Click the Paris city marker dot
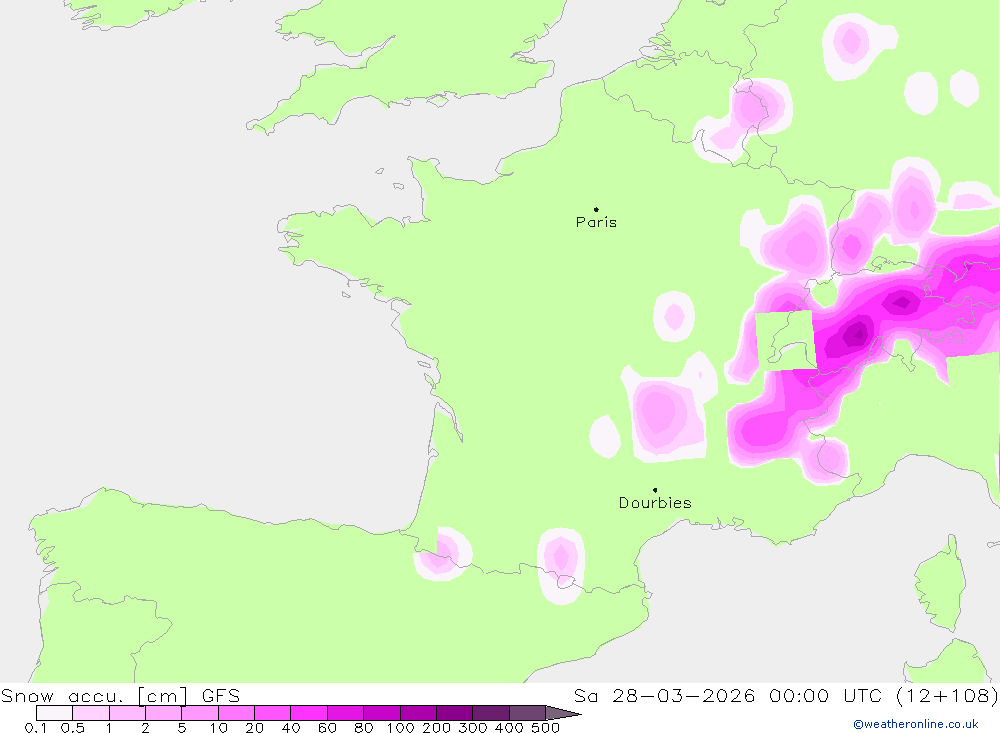 [596, 209]
